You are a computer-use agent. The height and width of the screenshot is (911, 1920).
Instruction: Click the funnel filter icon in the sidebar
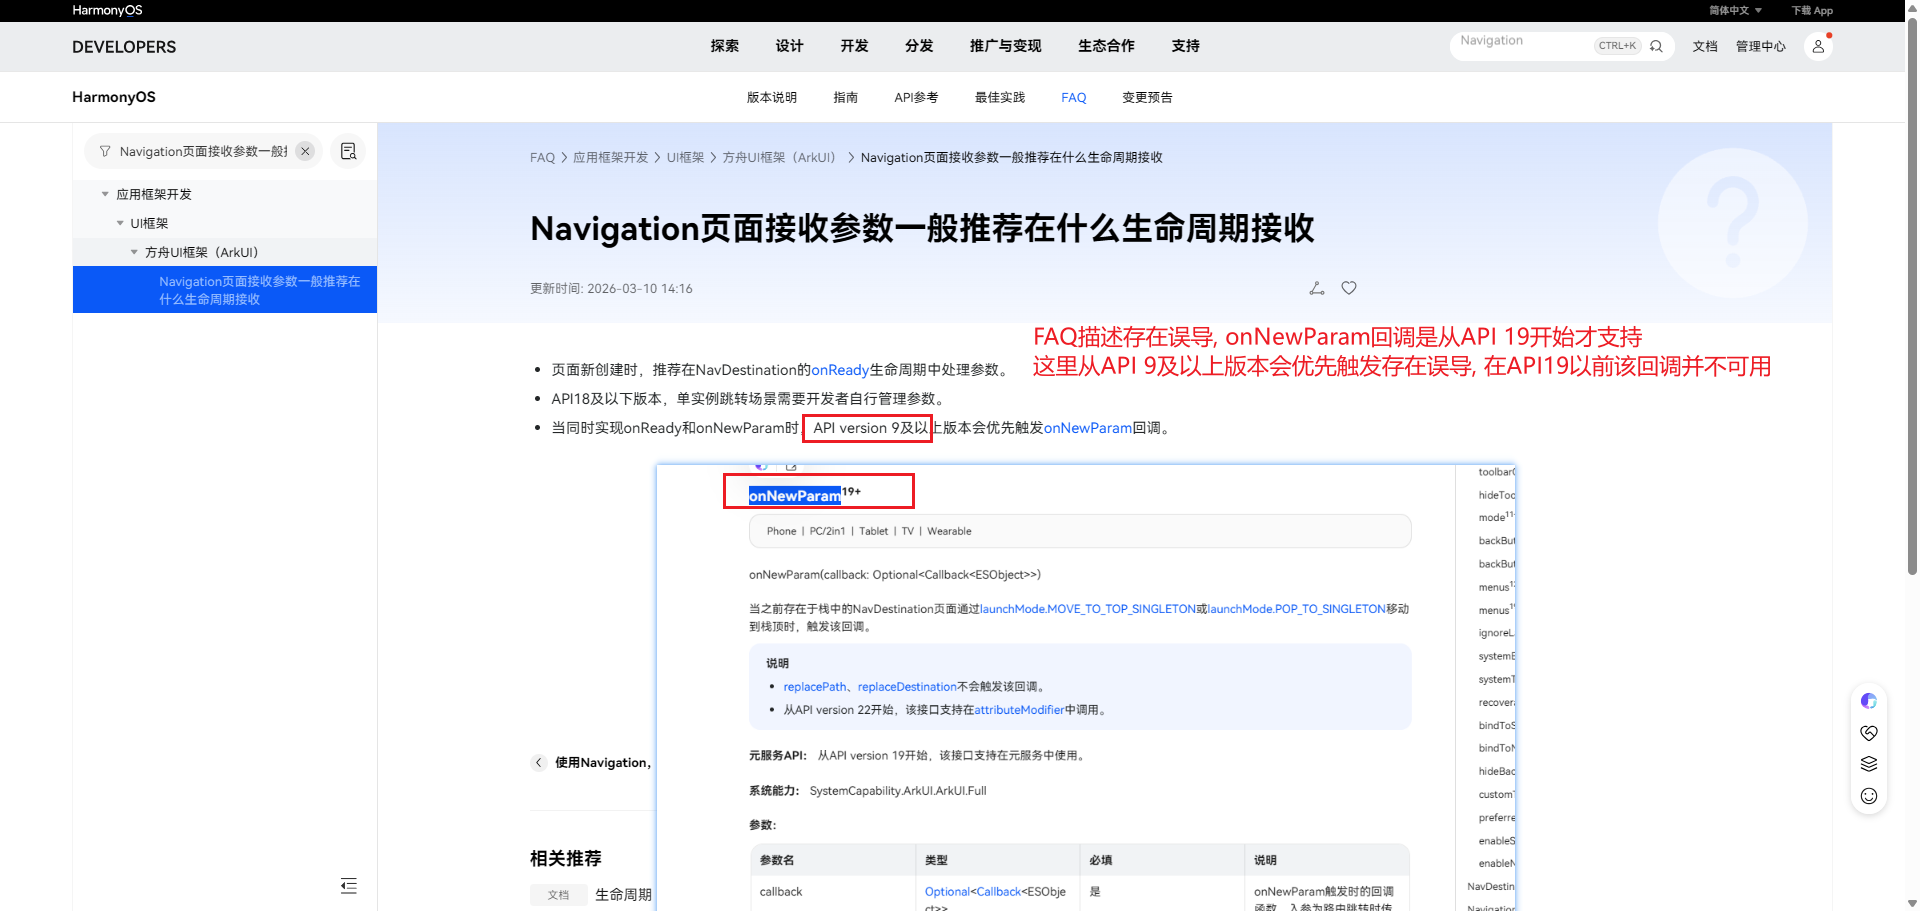pos(105,151)
